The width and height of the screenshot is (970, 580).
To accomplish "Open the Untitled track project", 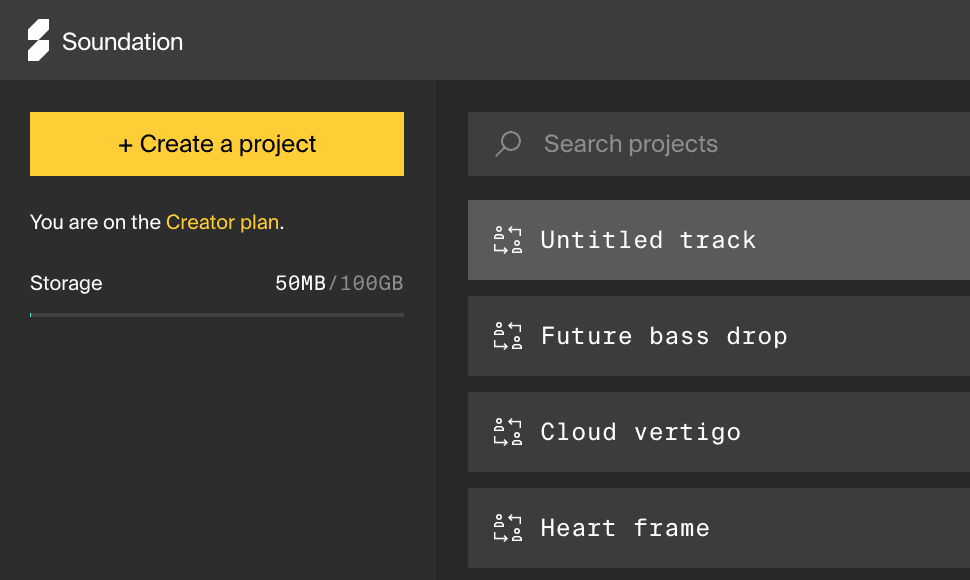I will pyautogui.click(x=648, y=240).
